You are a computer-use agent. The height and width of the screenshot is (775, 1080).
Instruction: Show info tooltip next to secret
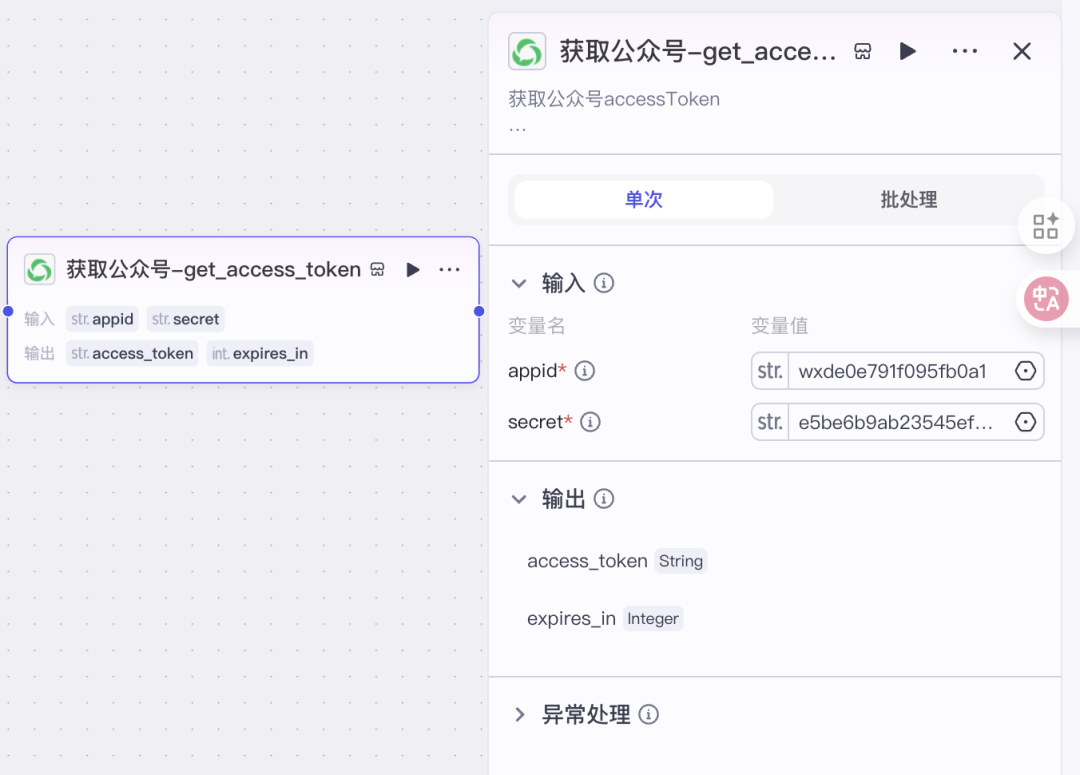tap(591, 422)
